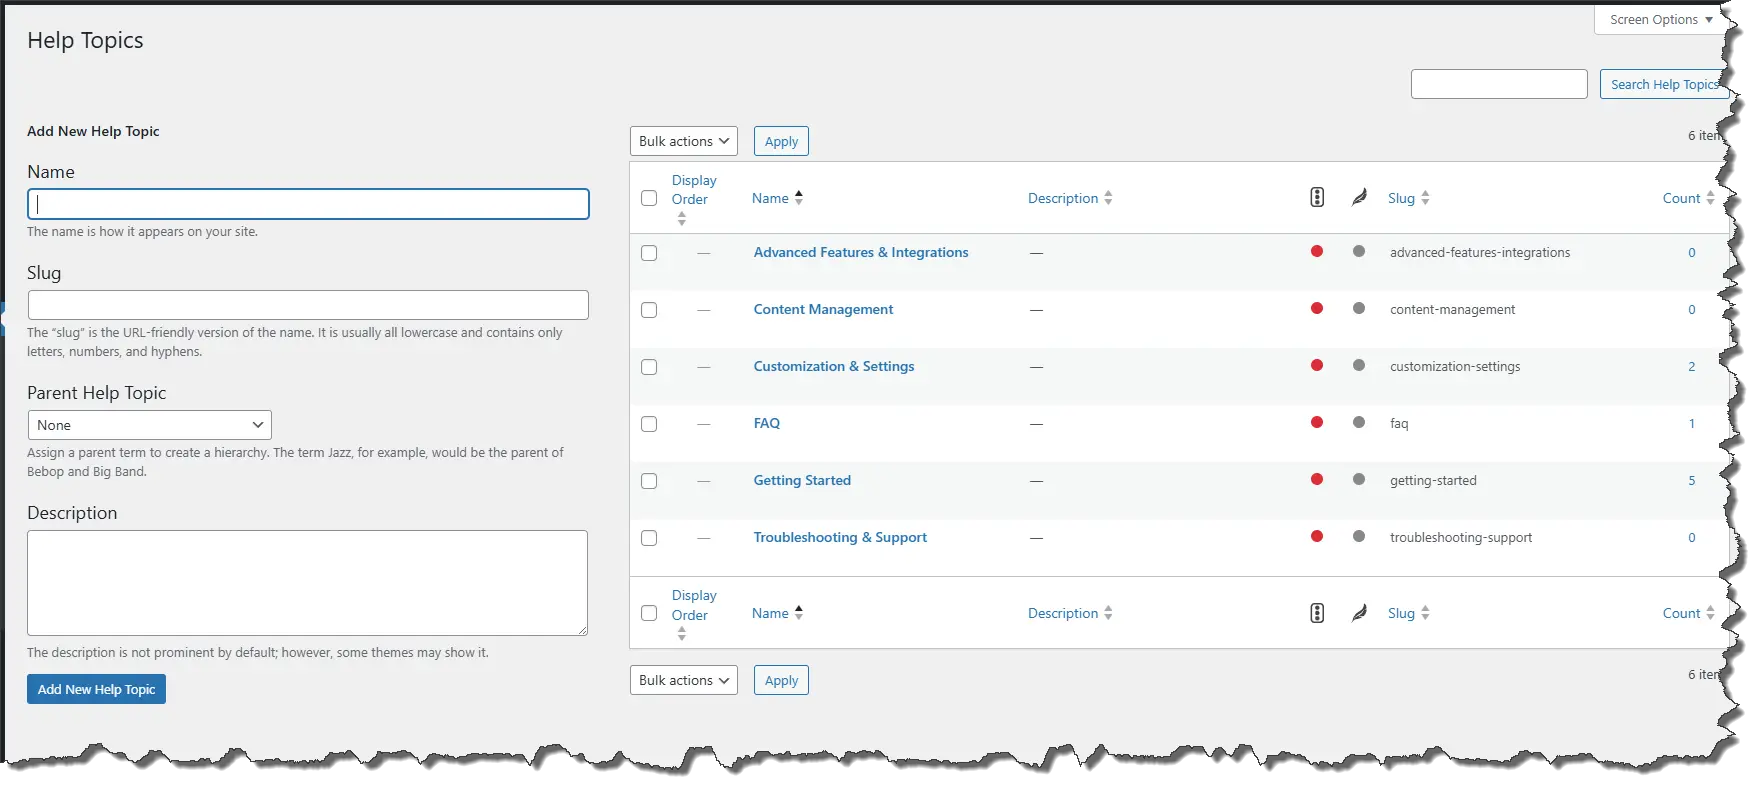
Task: Click red dot for Content Management row
Action: [x=1317, y=309]
